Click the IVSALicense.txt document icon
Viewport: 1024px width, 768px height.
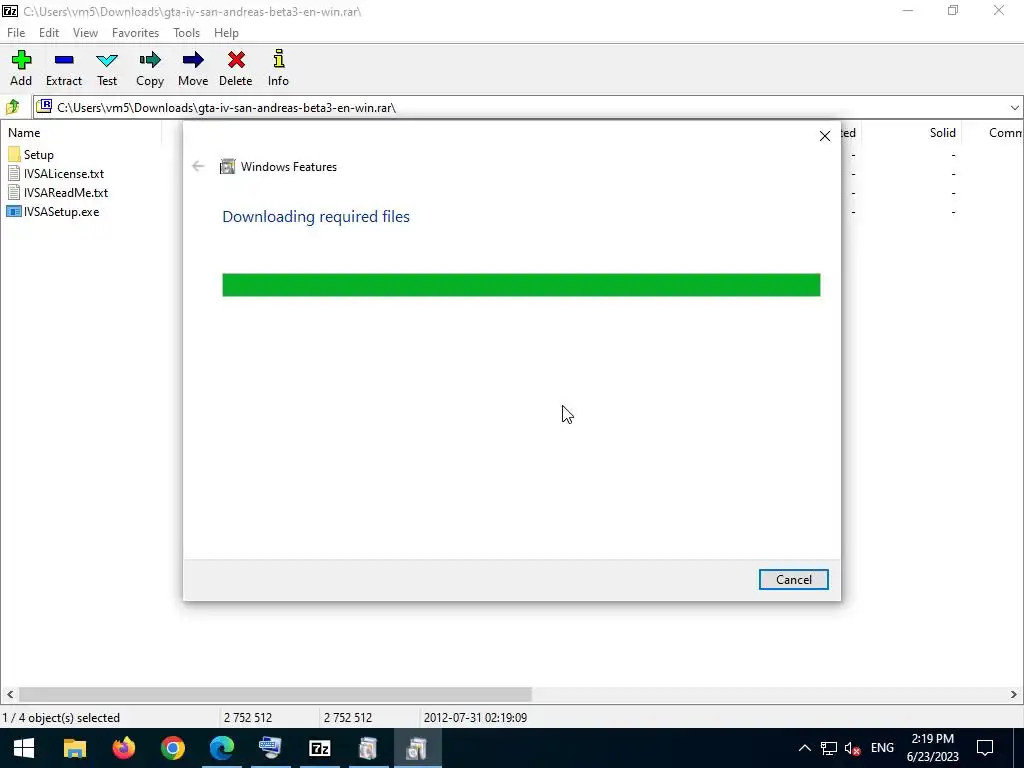(x=14, y=174)
